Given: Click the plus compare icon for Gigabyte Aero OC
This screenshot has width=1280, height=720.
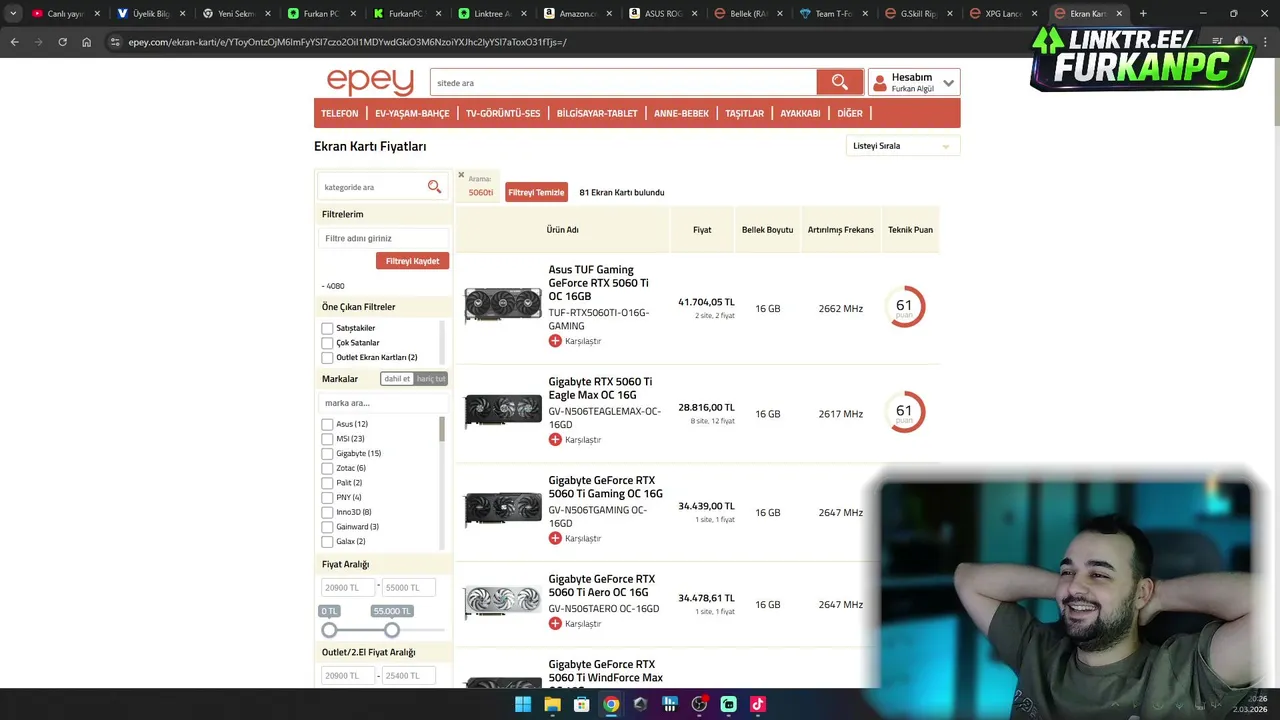Looking at the screenshot, I should click(555, 624).
